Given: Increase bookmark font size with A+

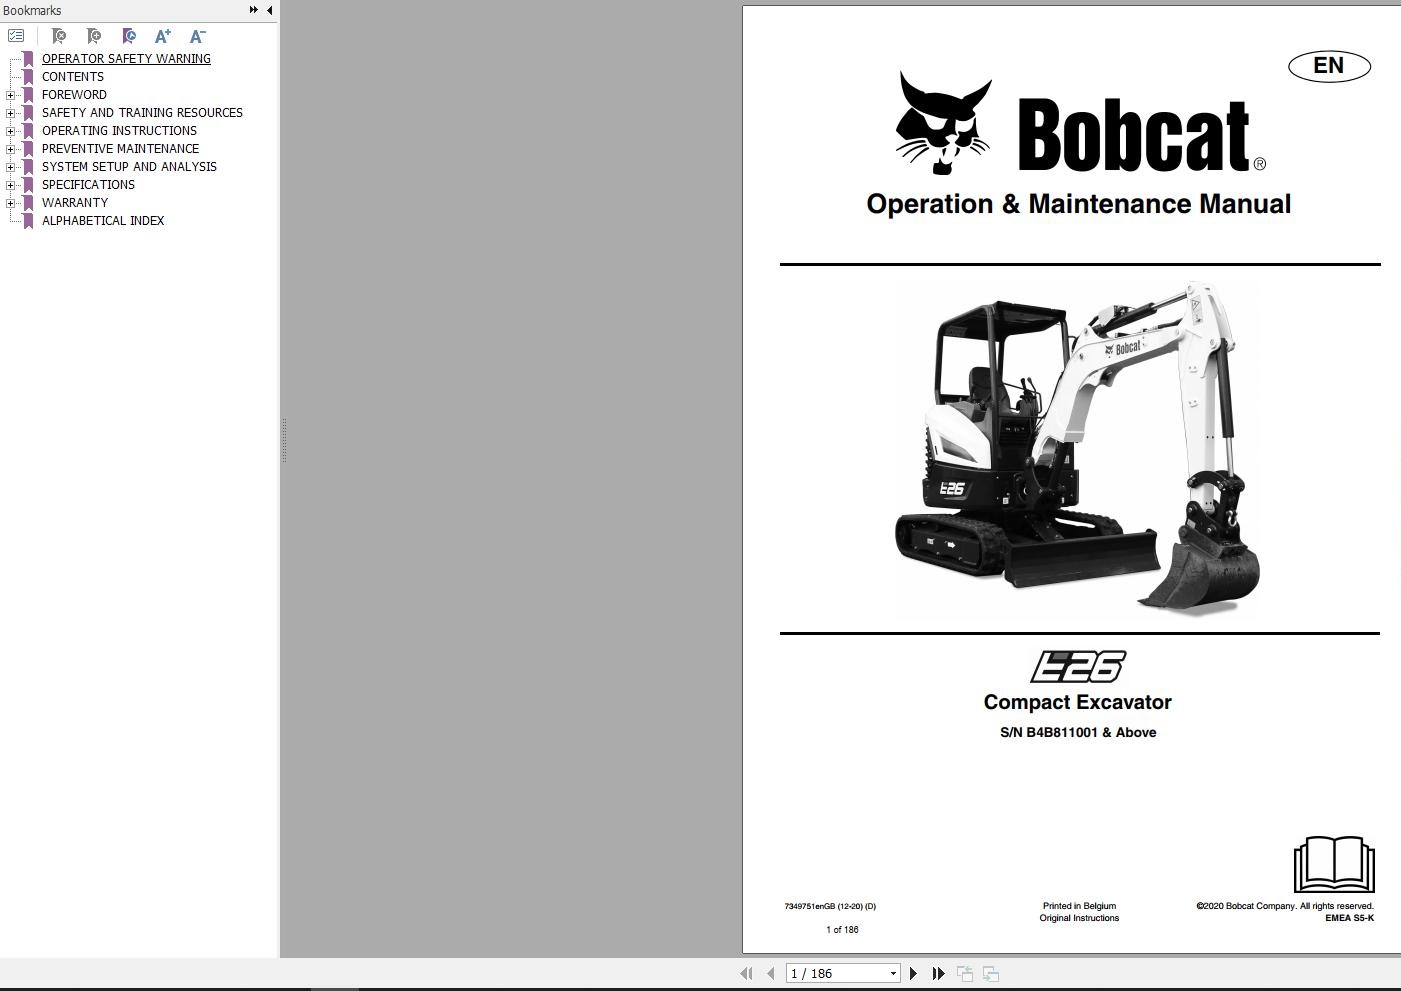Looking at the screenshot, I should 163,36.
